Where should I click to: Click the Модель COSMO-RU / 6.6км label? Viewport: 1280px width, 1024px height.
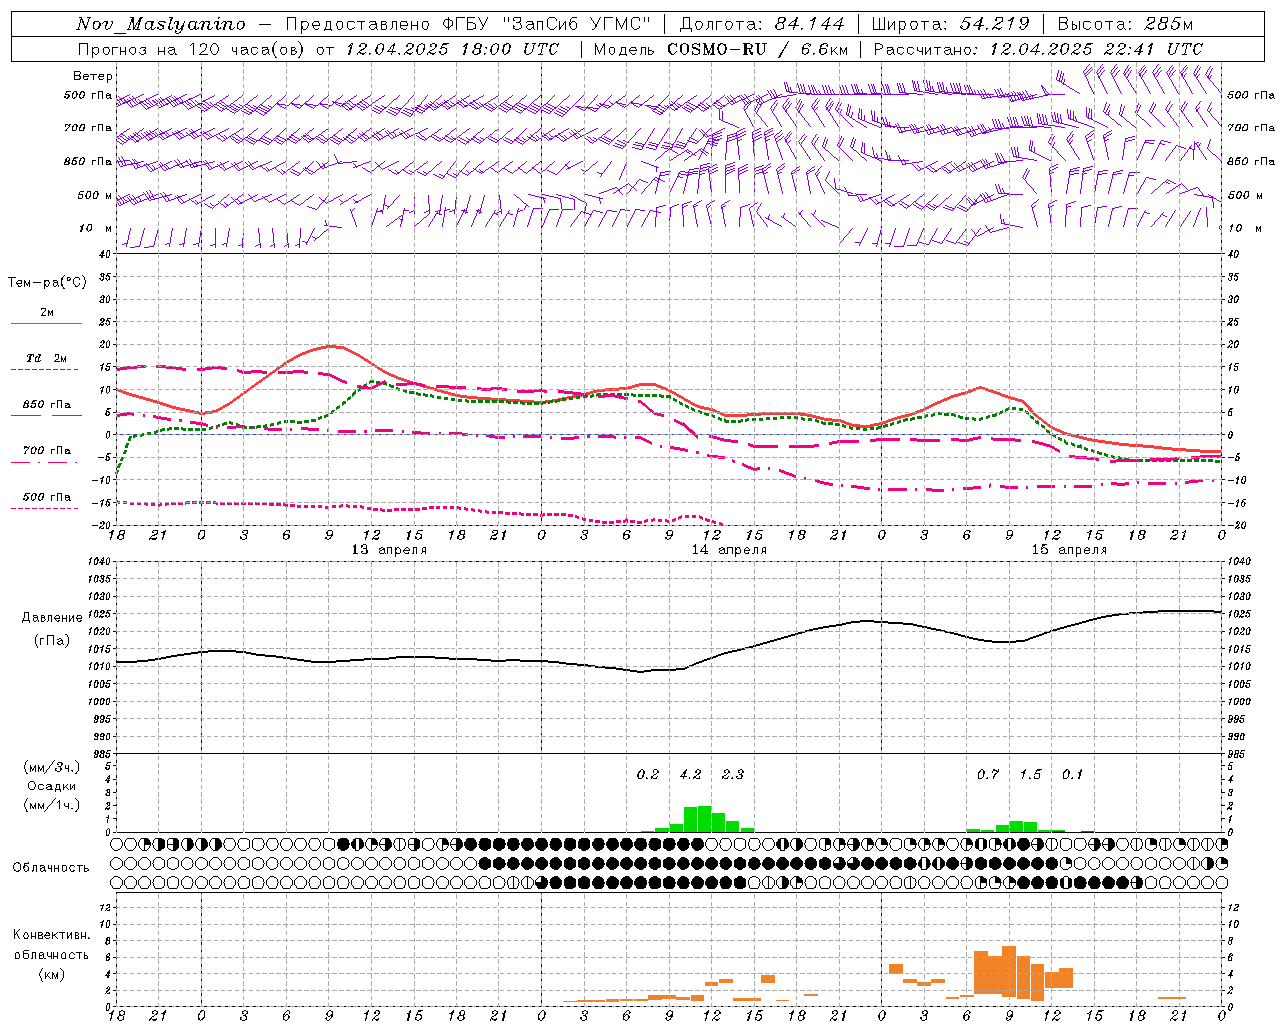click(x=721, y=49)
